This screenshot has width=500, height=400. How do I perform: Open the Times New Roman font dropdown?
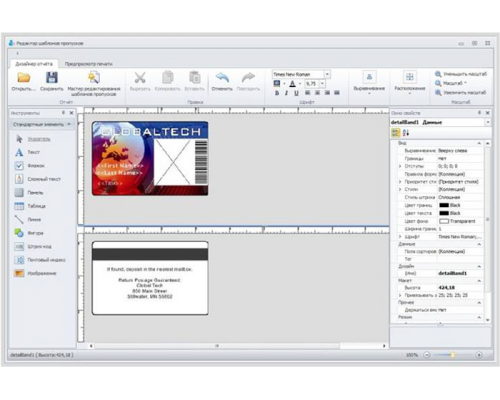327,74
